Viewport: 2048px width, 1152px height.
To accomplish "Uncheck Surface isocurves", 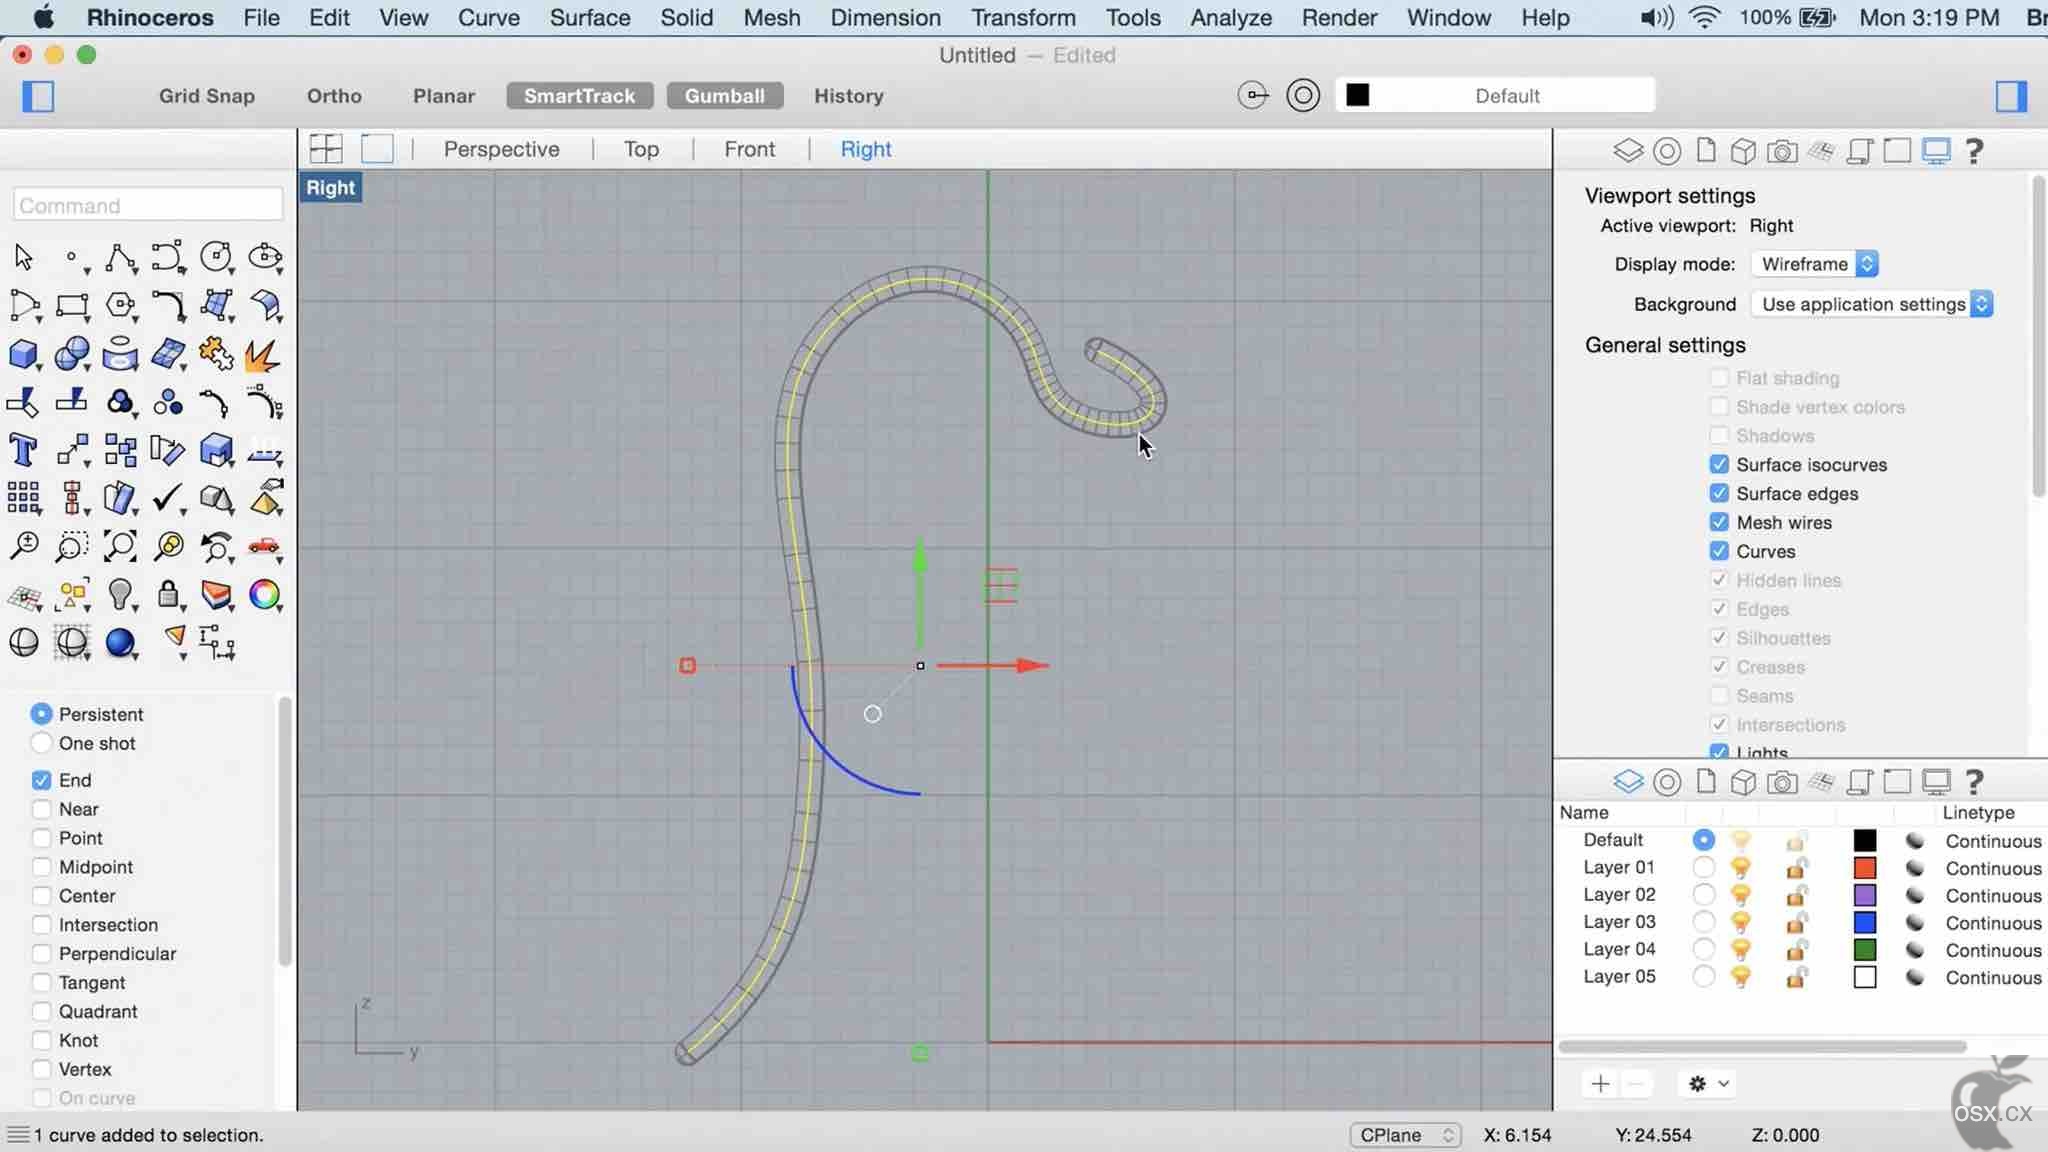I will coord(1719,464).
